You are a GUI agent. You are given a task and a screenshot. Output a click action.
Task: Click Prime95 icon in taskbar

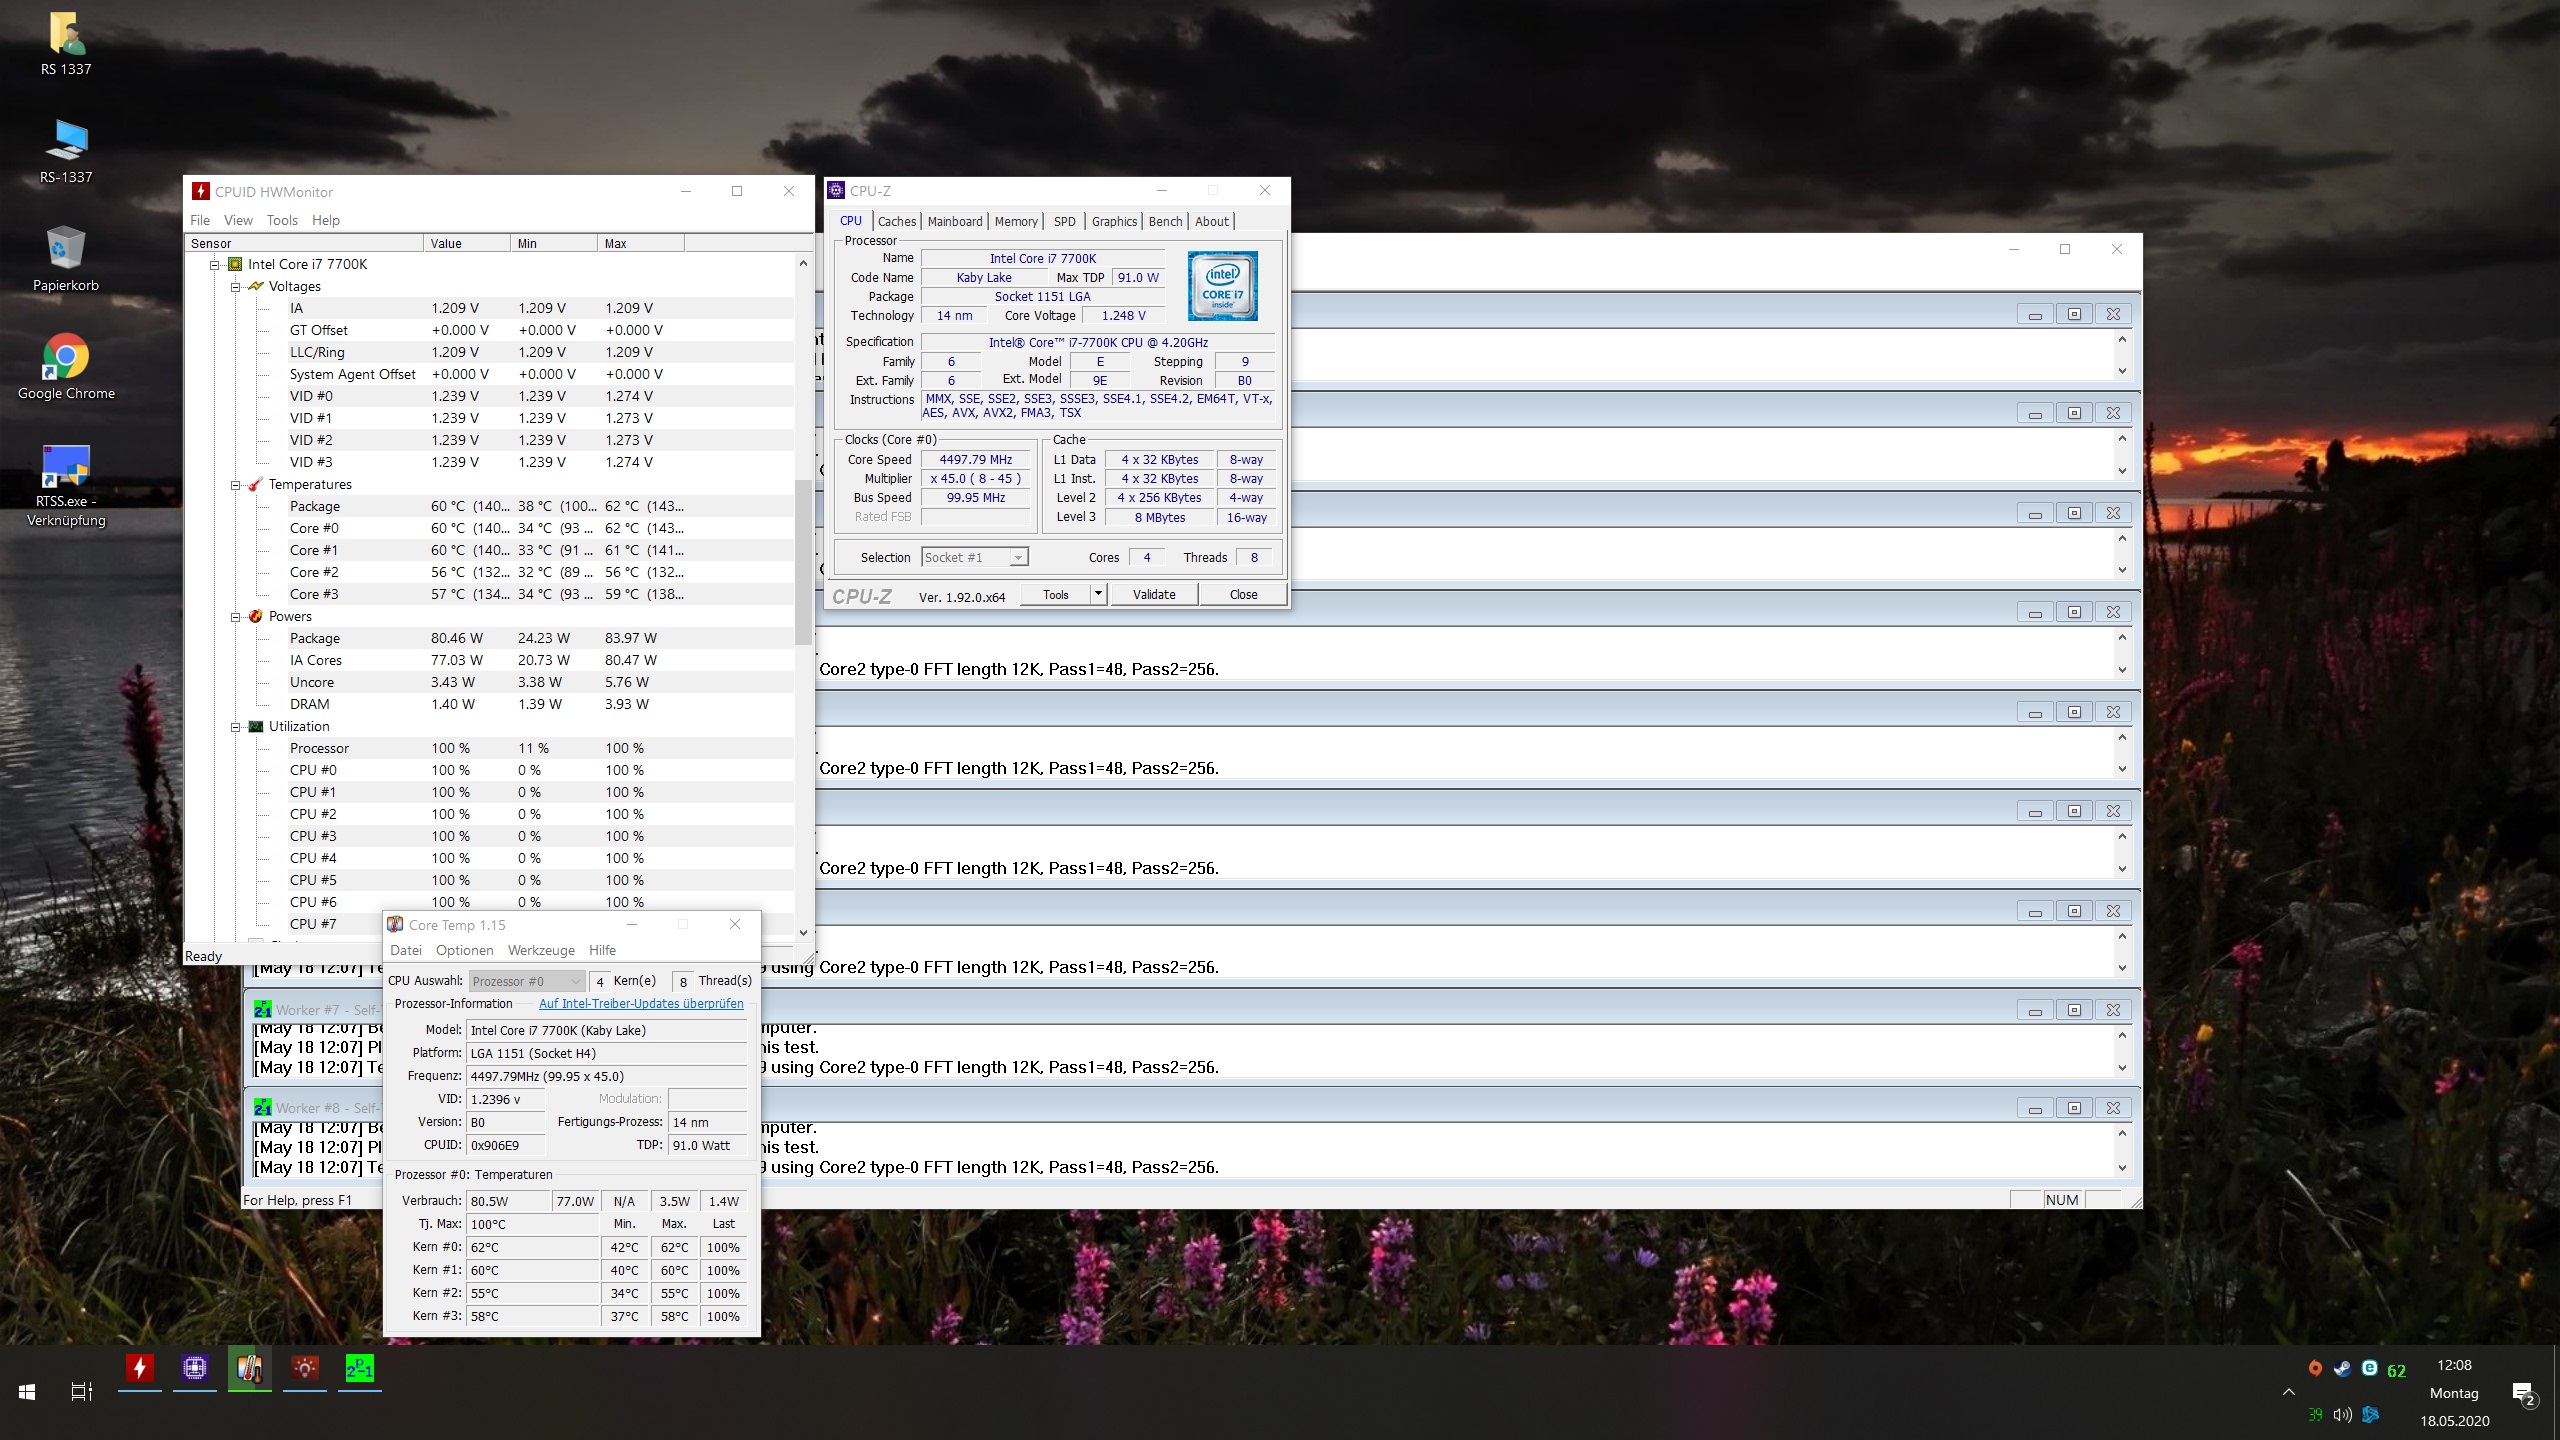[x=359, y=1367]
